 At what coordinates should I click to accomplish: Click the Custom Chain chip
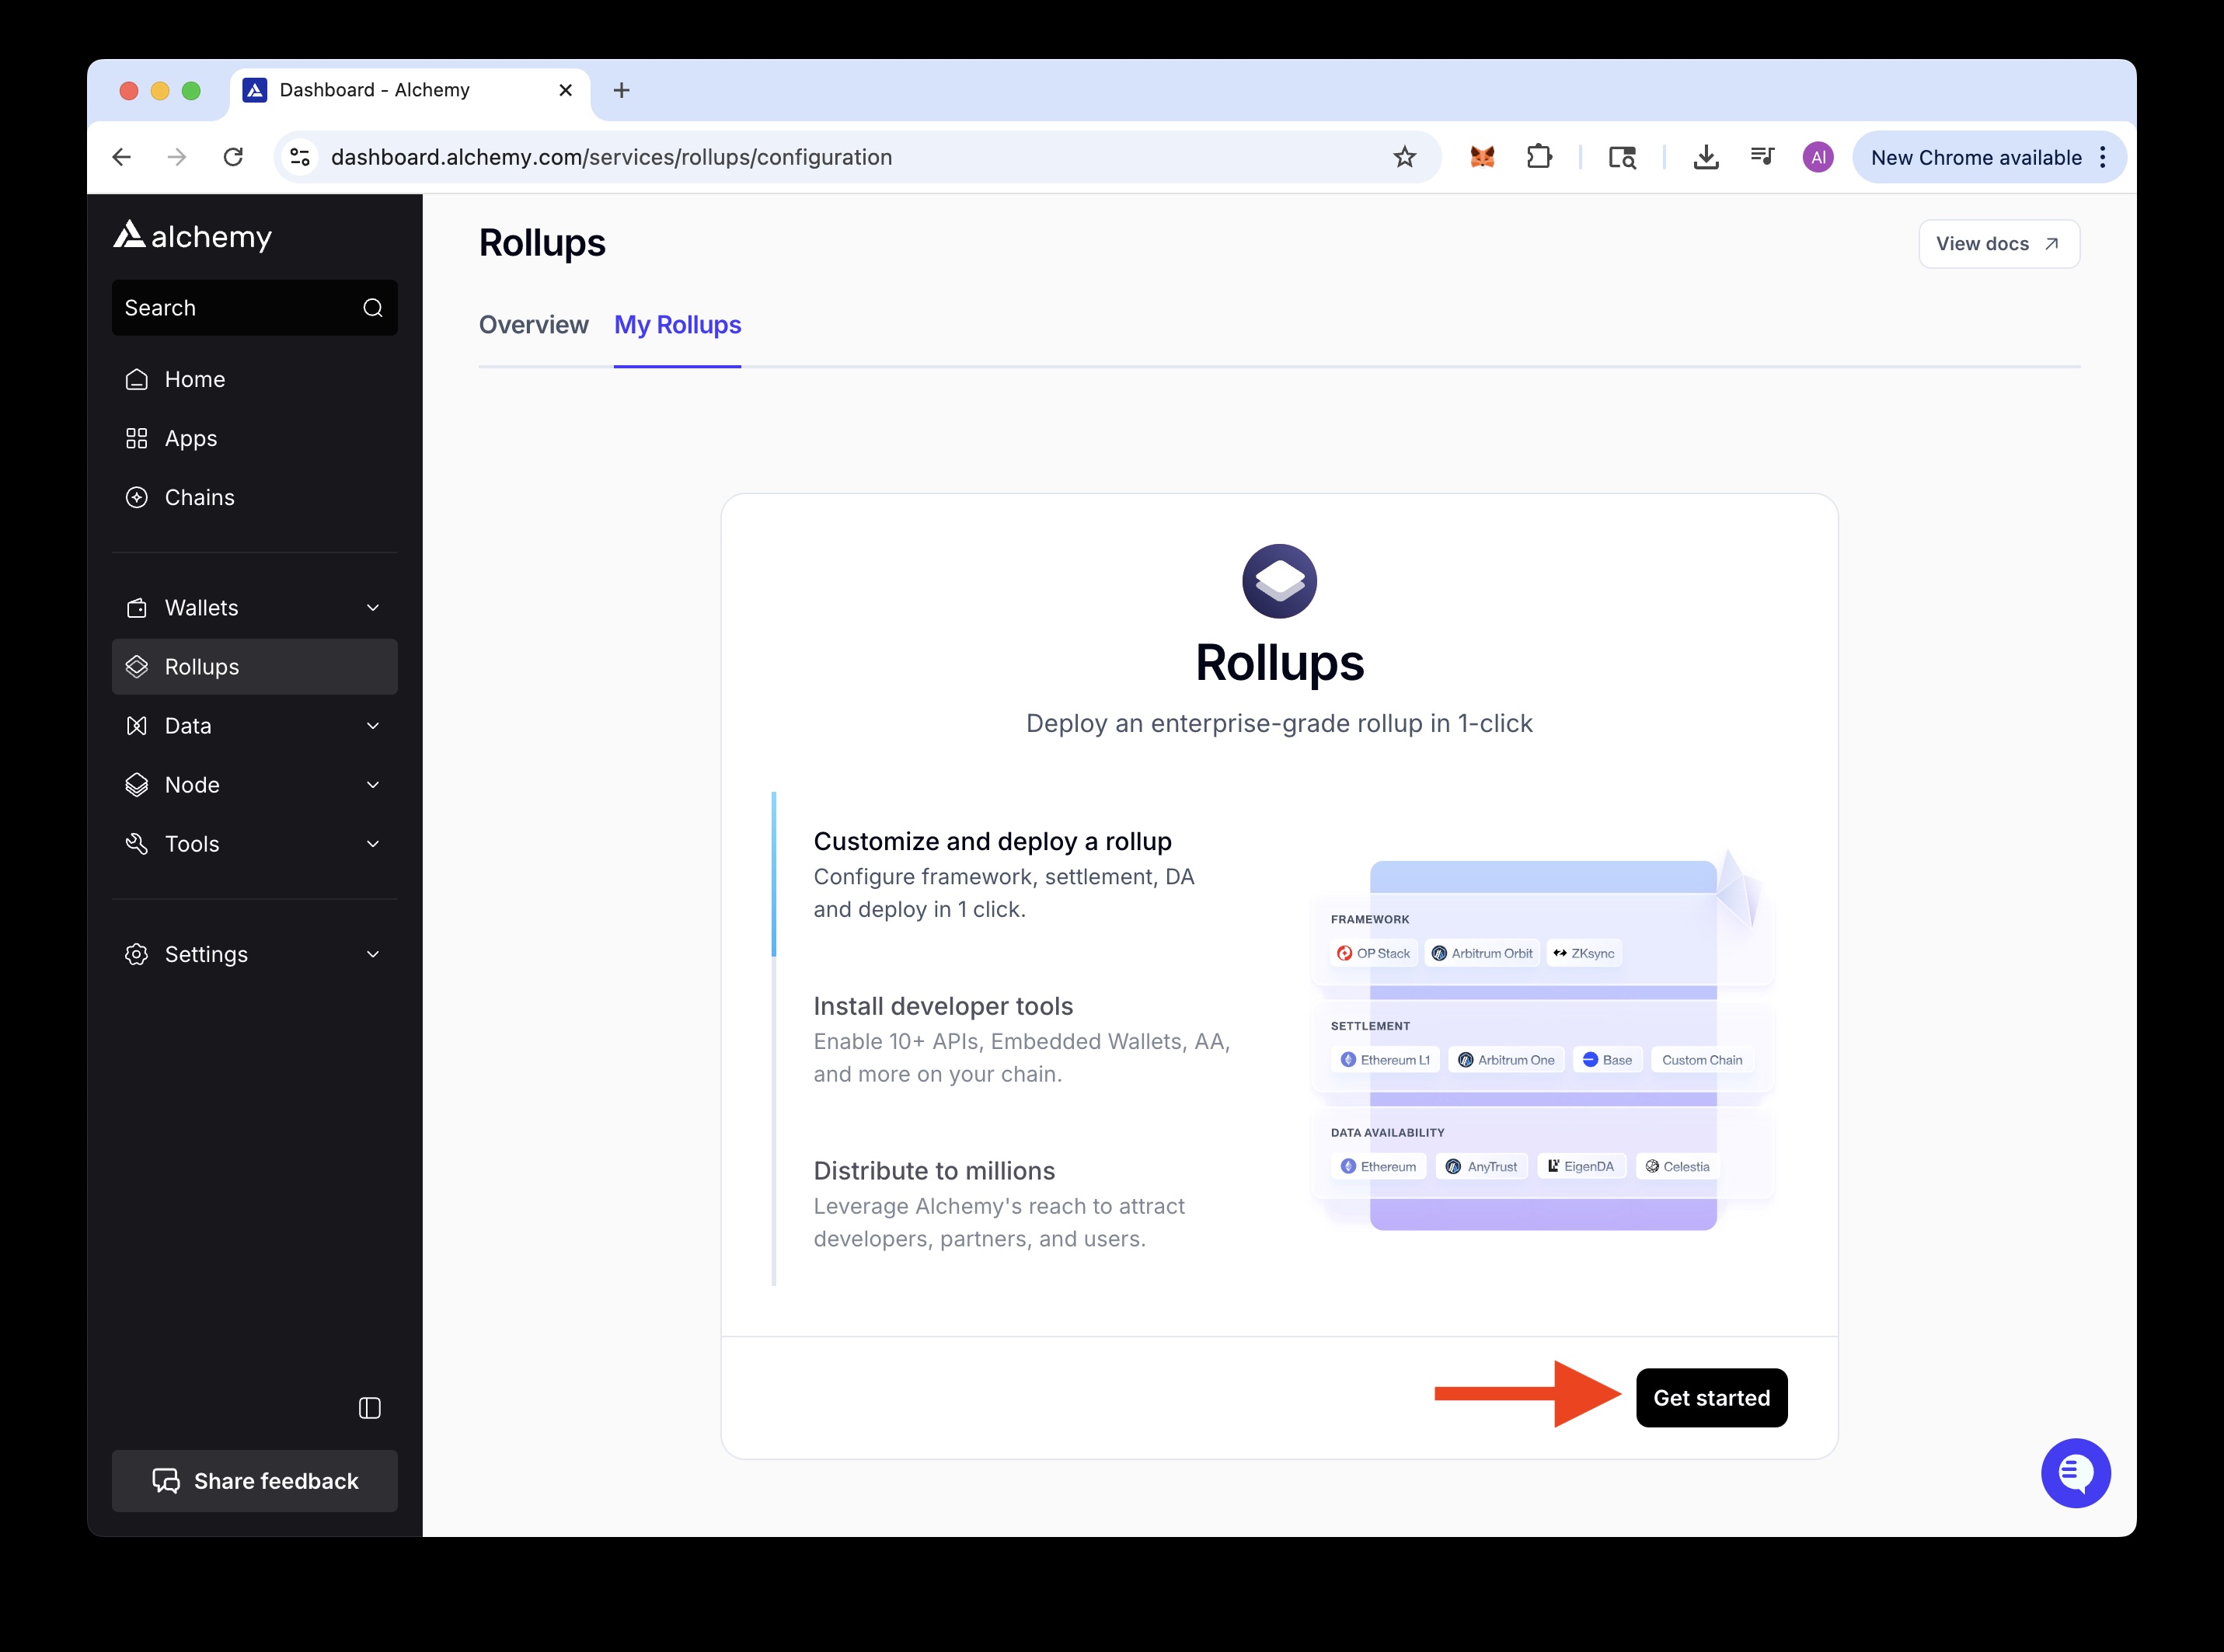[x=1702, y=1060]
